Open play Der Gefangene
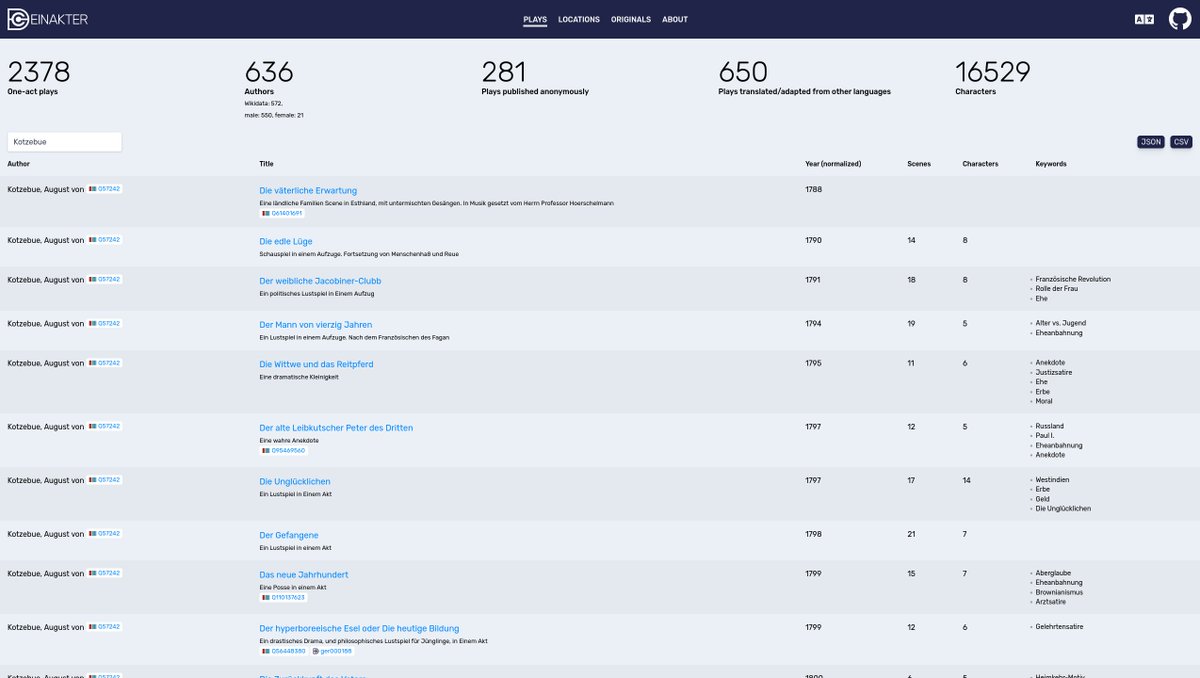 point(289,536)
